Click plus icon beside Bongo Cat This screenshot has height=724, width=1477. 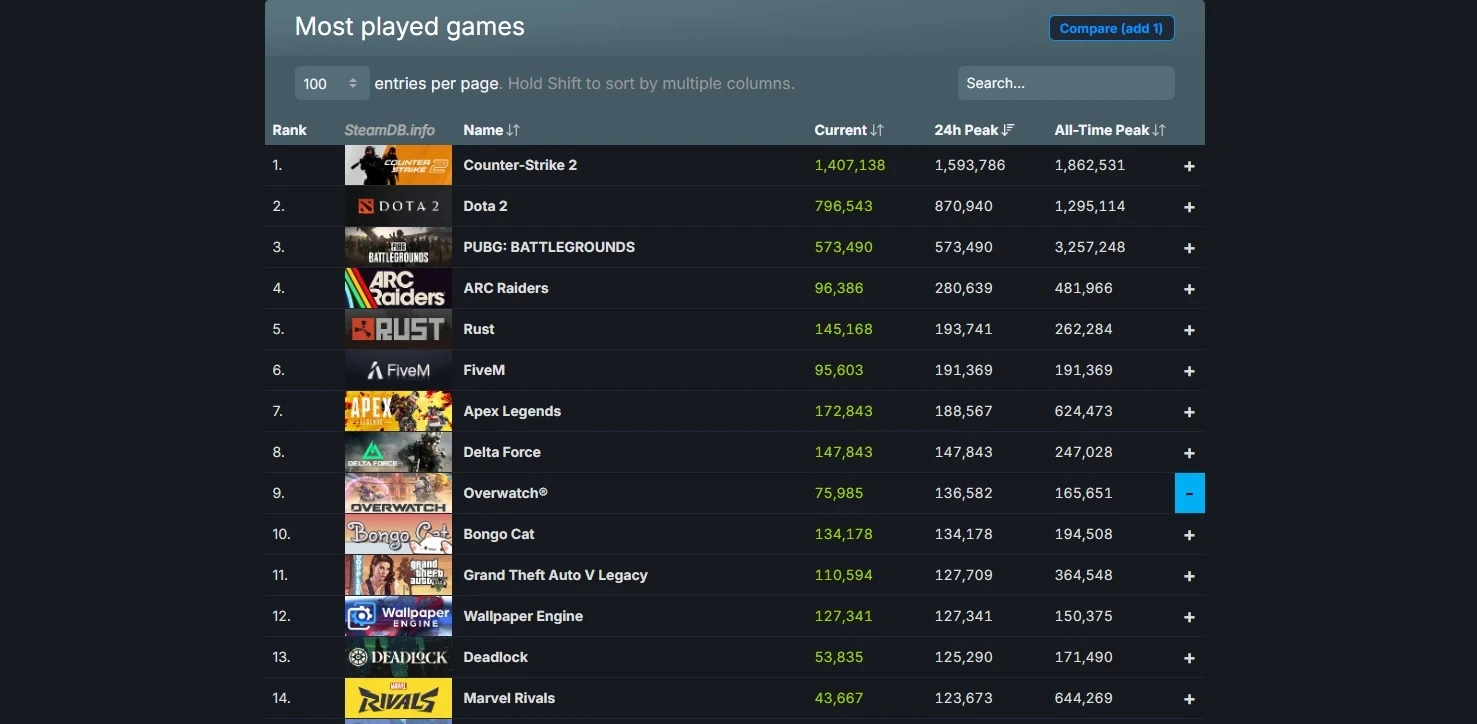coord(1189,535)
